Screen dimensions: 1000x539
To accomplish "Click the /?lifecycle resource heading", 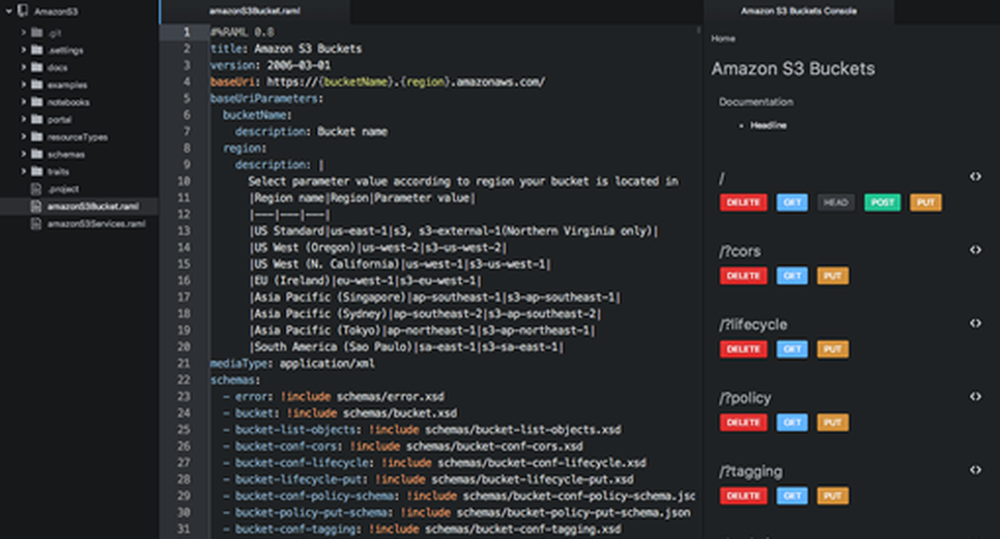I will (753, 325).
